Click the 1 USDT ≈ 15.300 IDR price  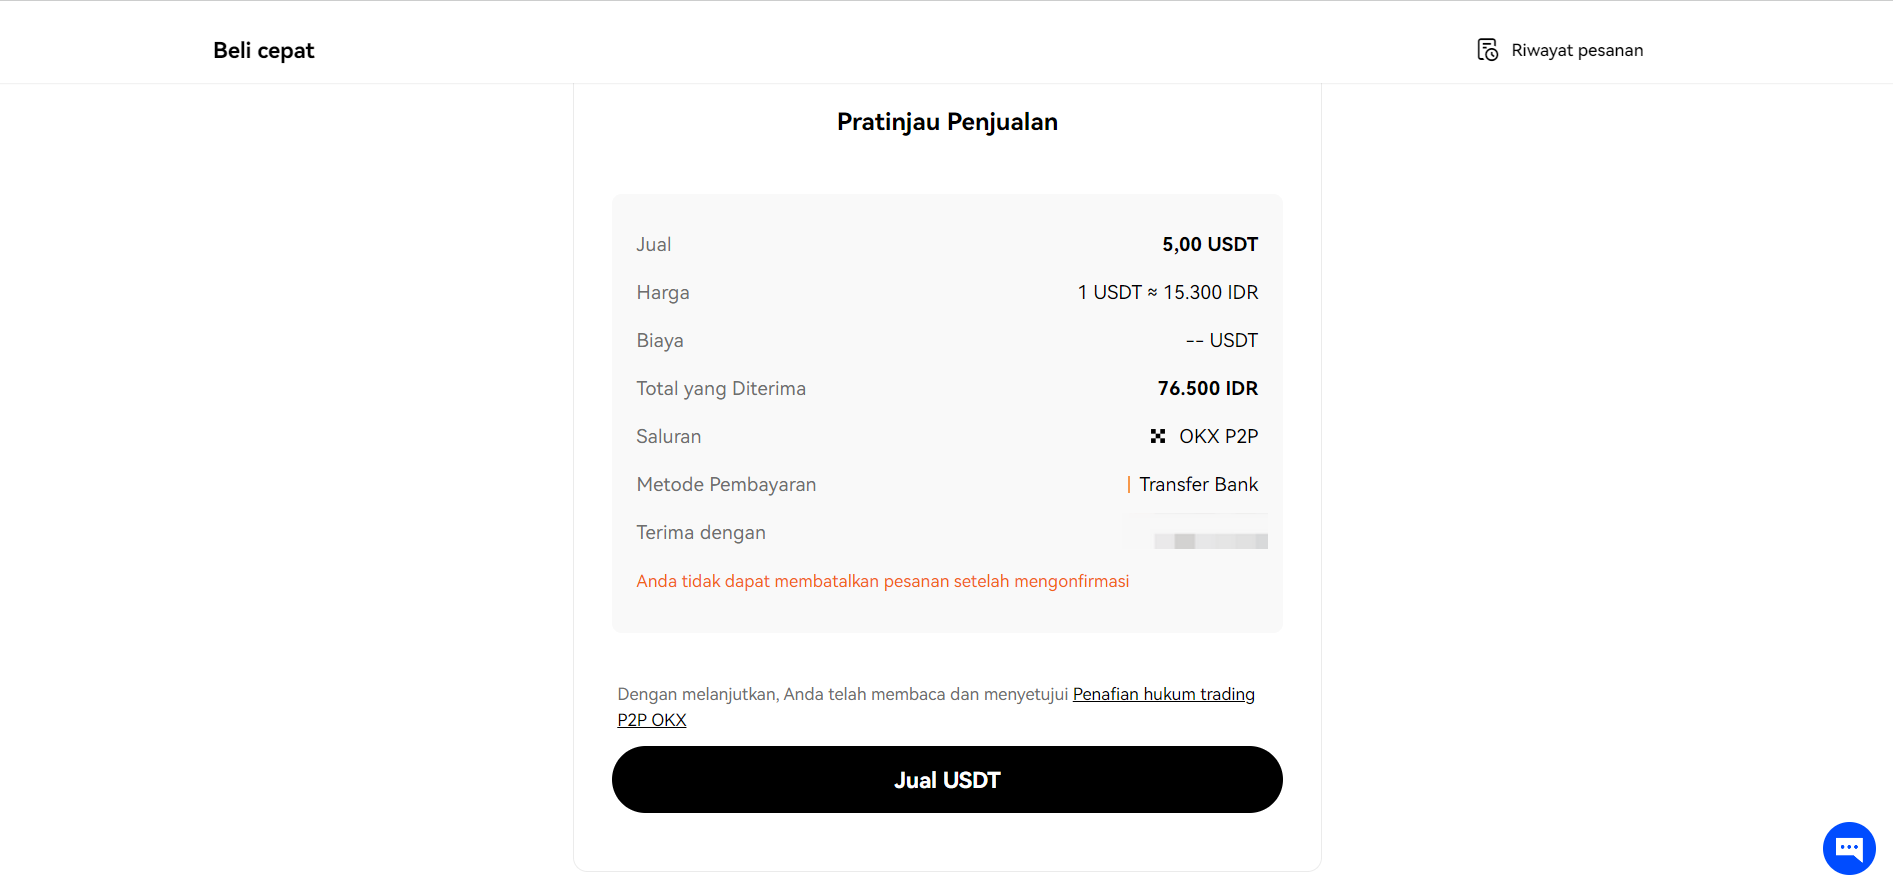coord(1167,293)
